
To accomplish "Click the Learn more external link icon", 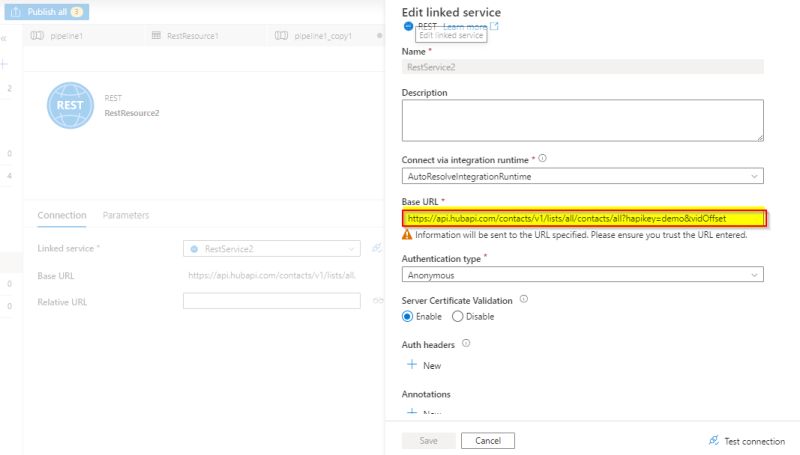I will point(494,26).
